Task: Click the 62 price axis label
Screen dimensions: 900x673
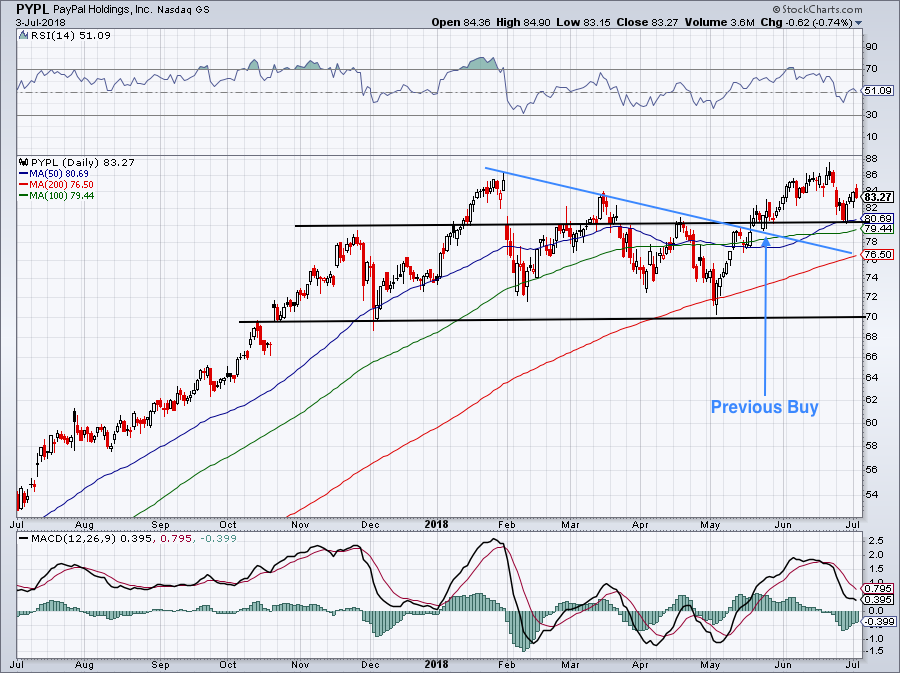Action: coord(871,399)
